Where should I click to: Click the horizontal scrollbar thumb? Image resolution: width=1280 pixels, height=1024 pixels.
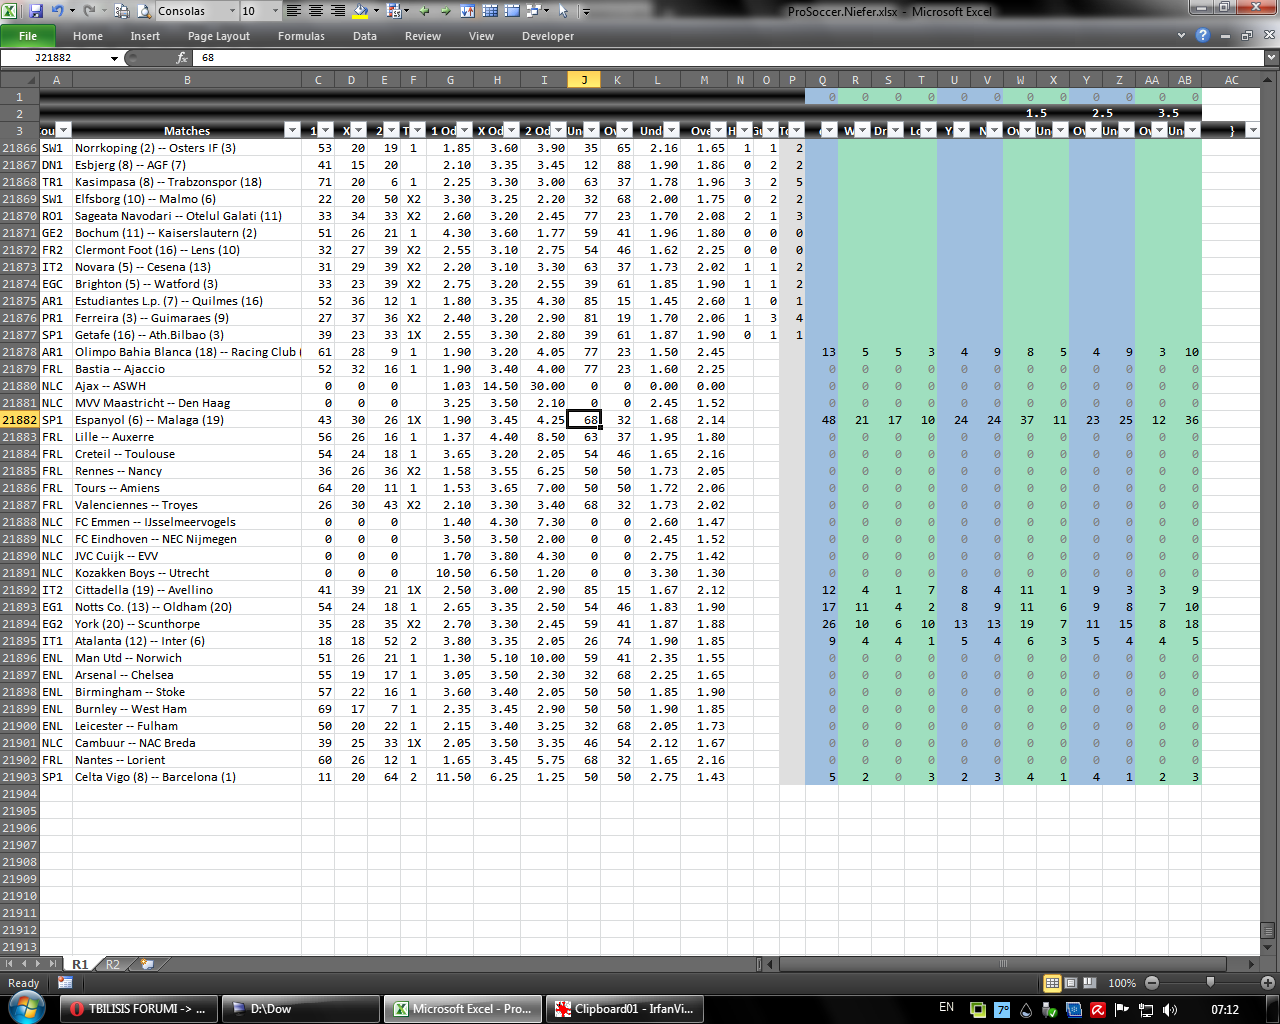pos(1003,964)
